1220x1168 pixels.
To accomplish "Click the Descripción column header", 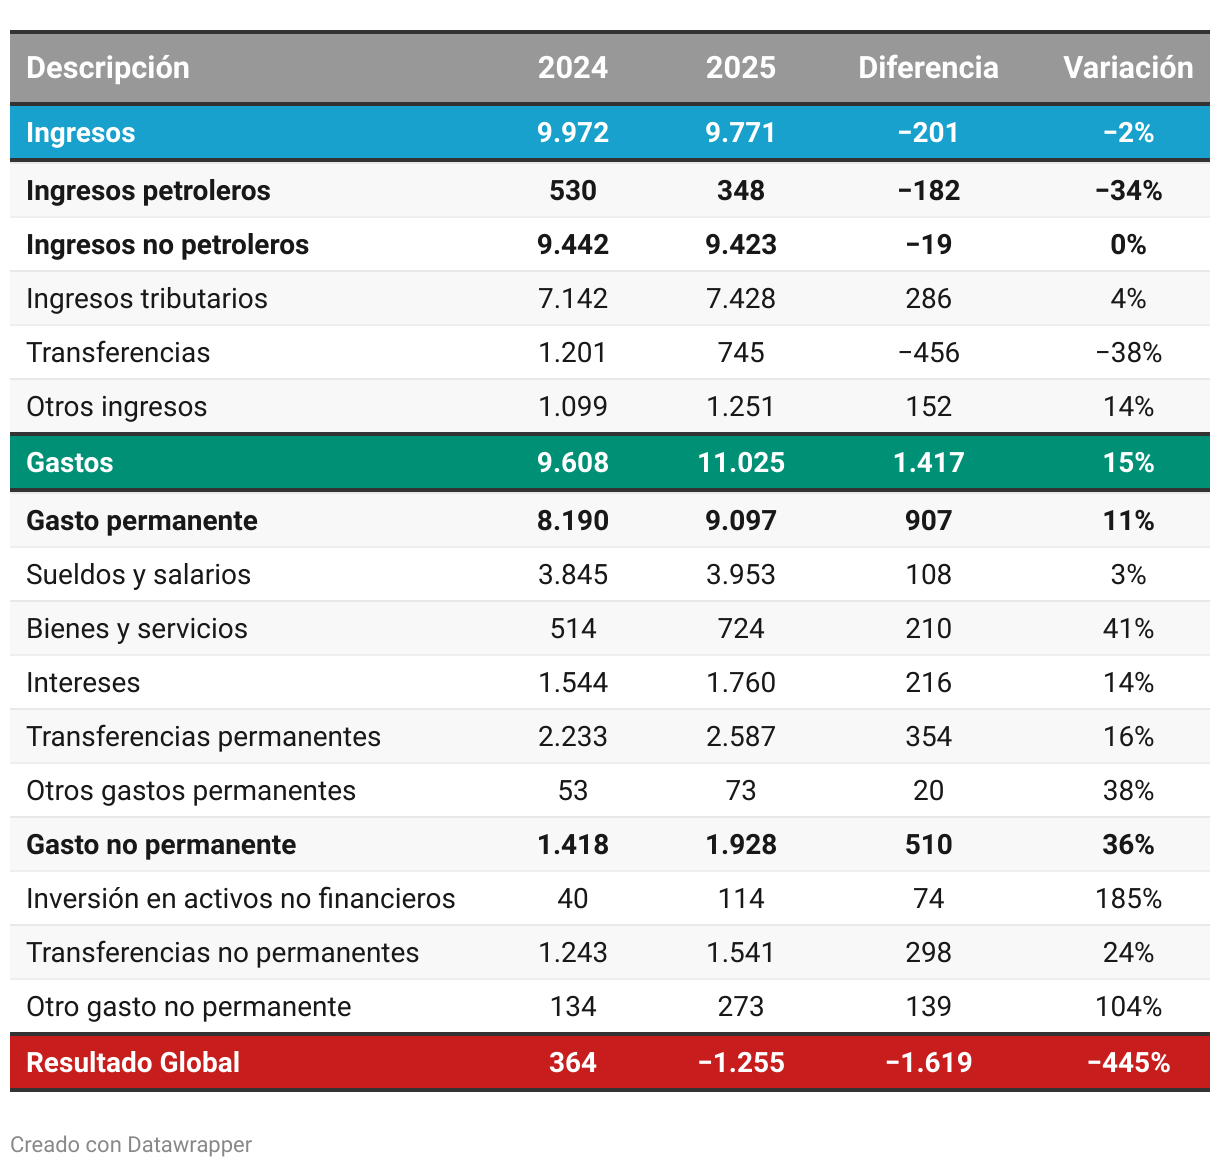I will (108, 68).
